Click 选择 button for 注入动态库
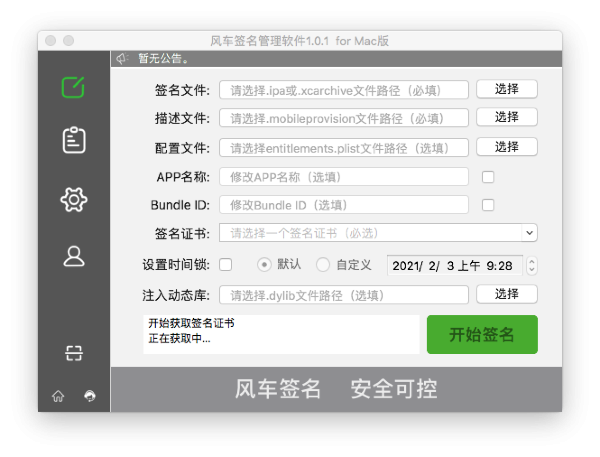This screenshot has height=457, width=600. tap(507, 294)
